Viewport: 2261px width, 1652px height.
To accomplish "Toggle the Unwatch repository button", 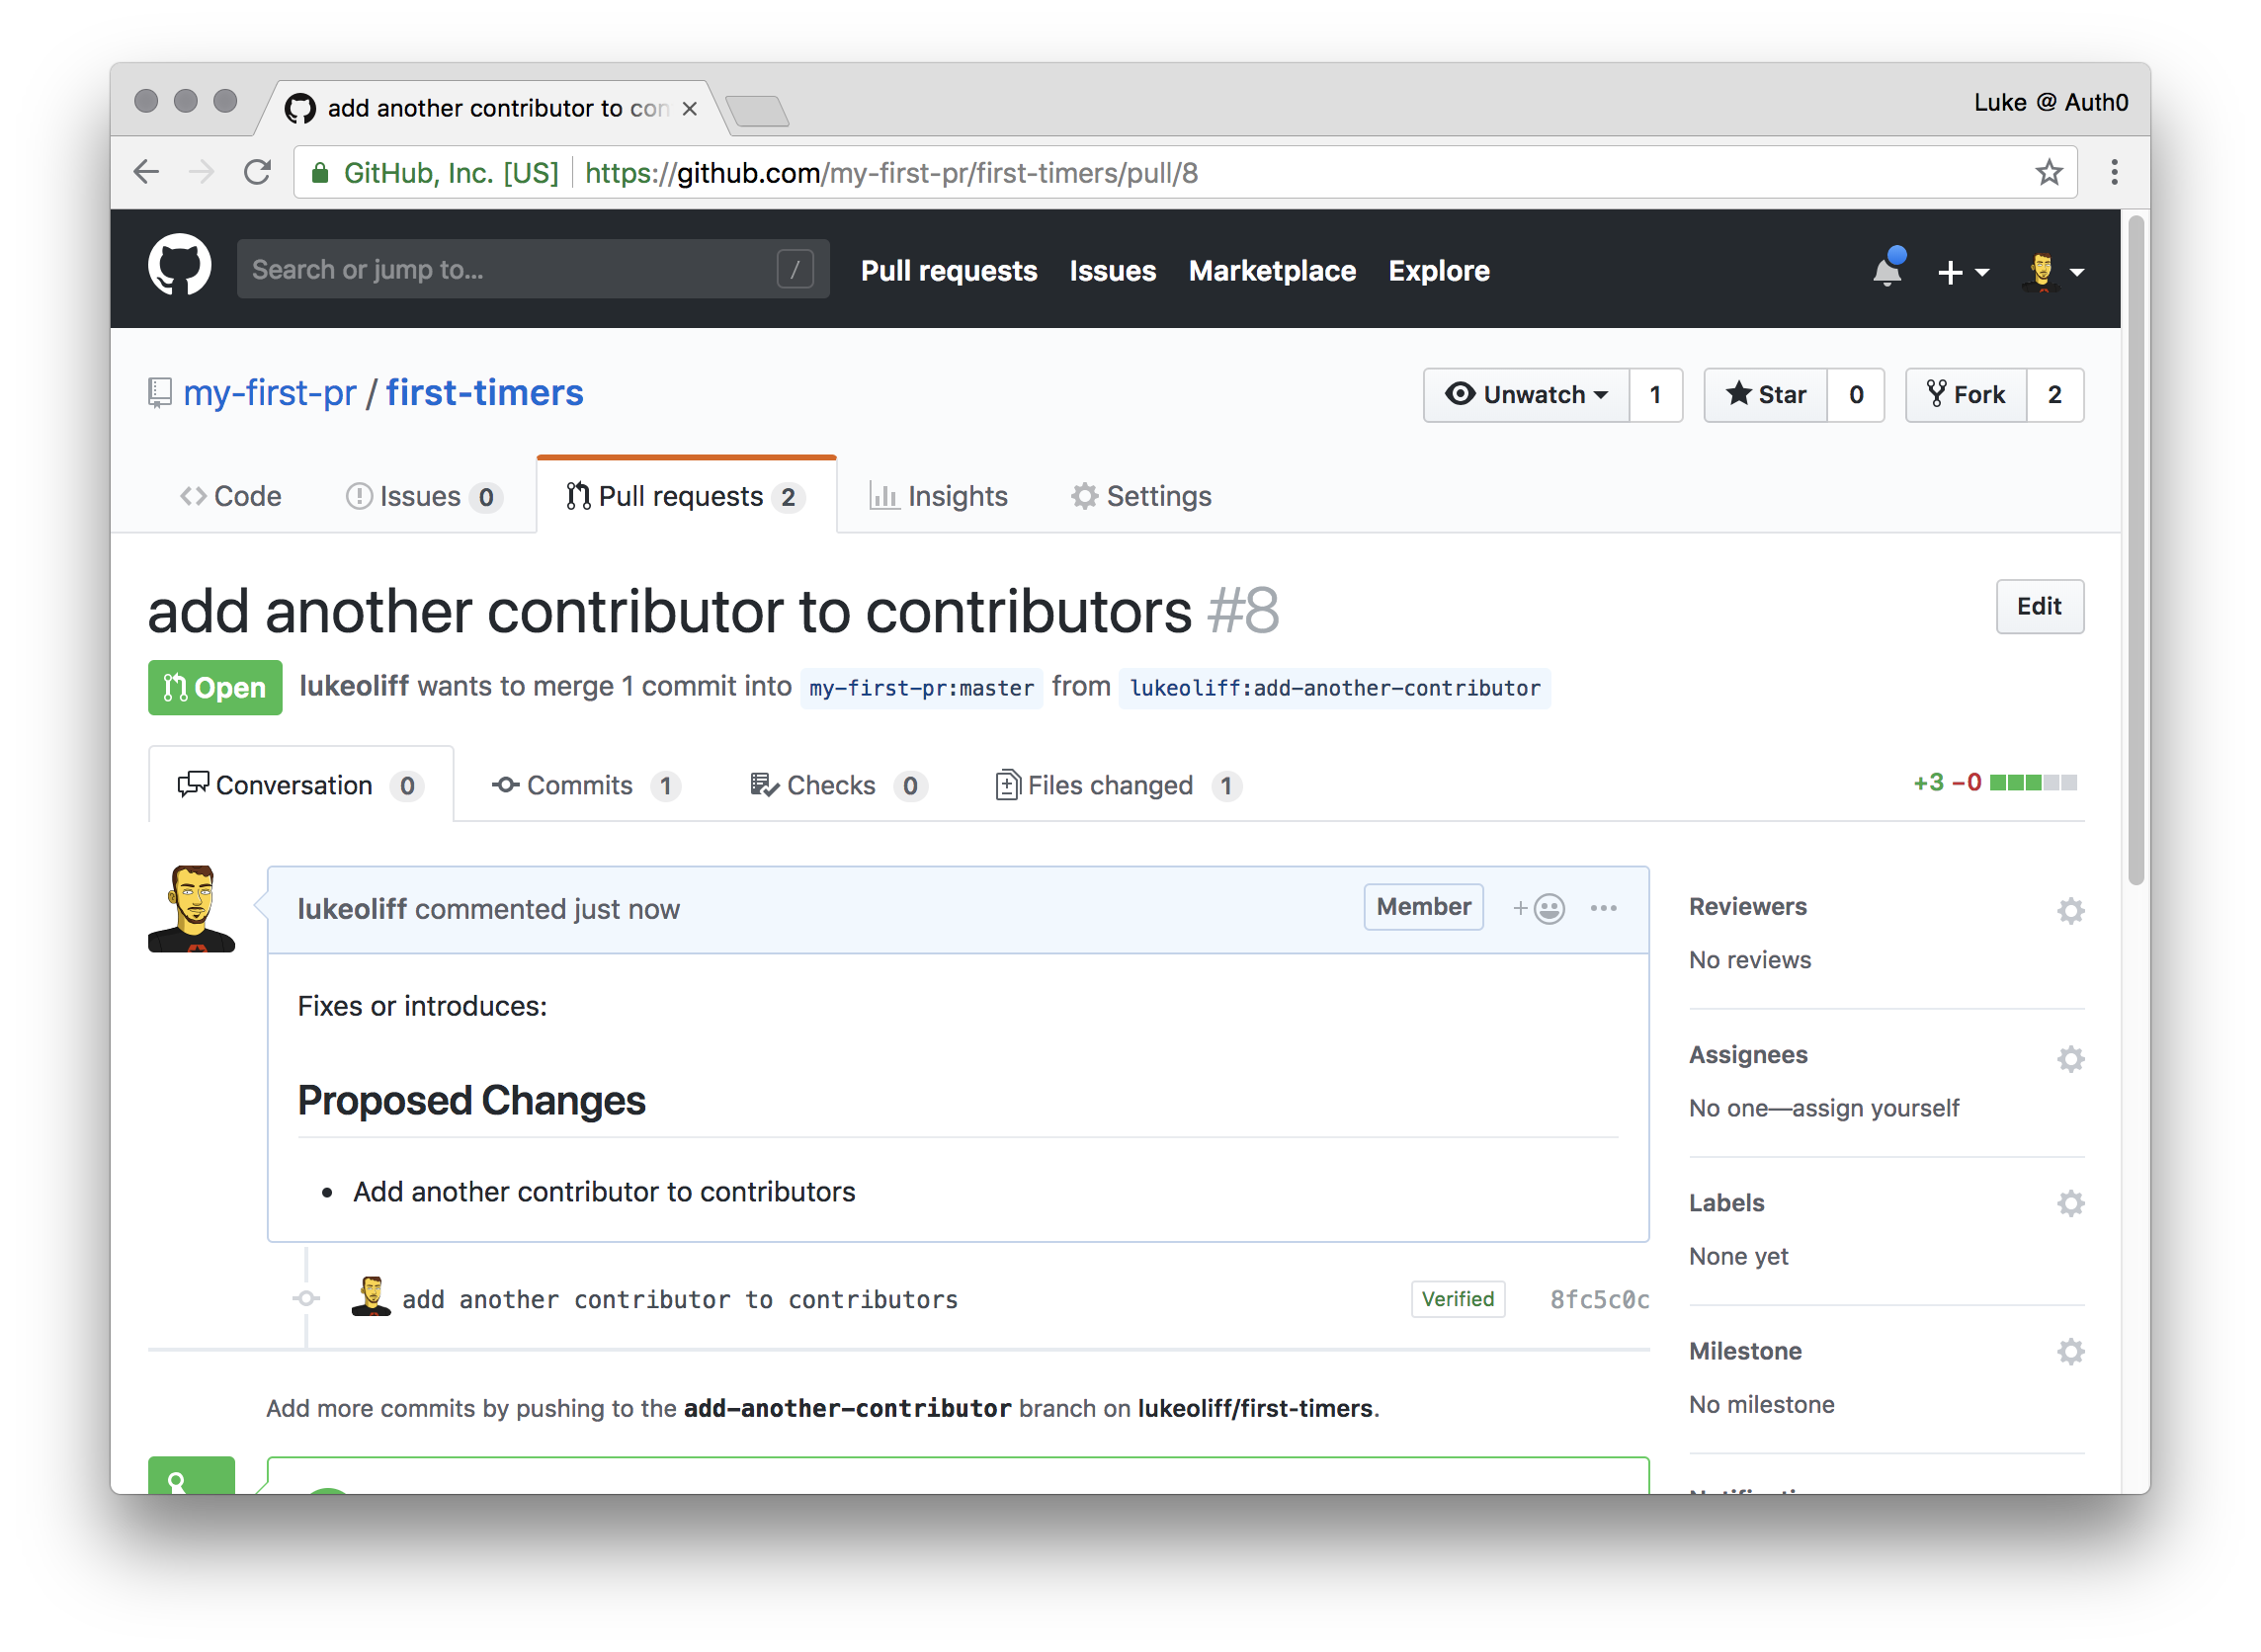I will click(x=1527, y=395).
